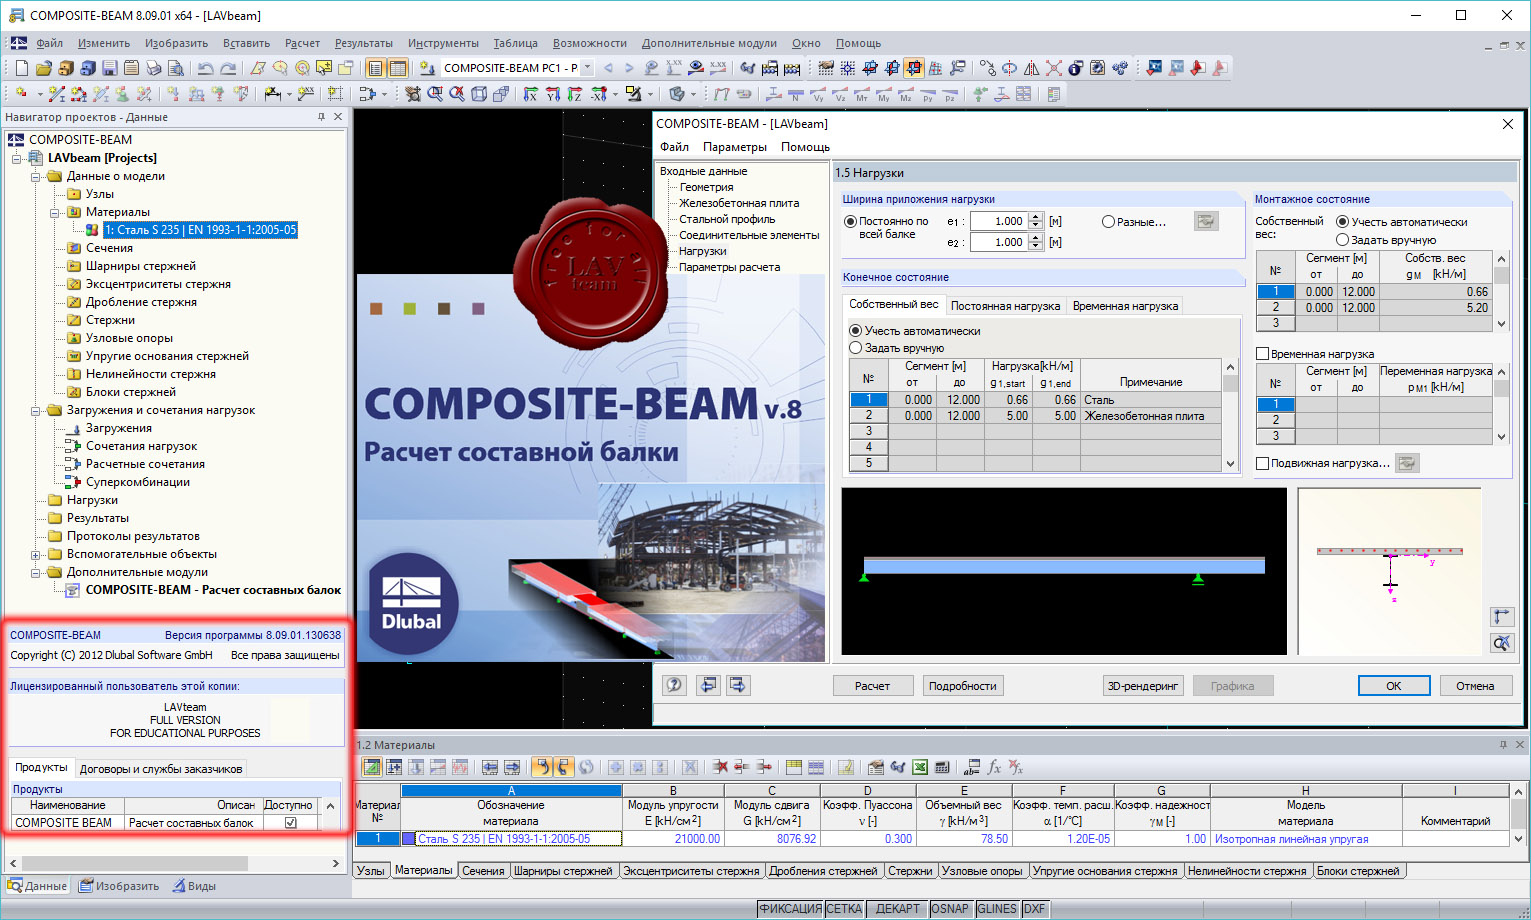Click the help question mark icon in dialog
This screenshot has height=920, width=1531.
pos(675,685)
